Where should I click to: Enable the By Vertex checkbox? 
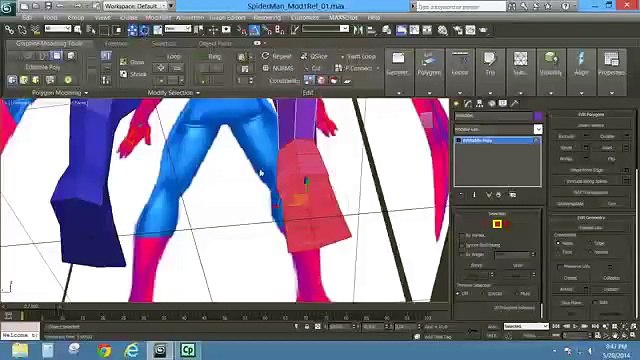pos(462,236)
